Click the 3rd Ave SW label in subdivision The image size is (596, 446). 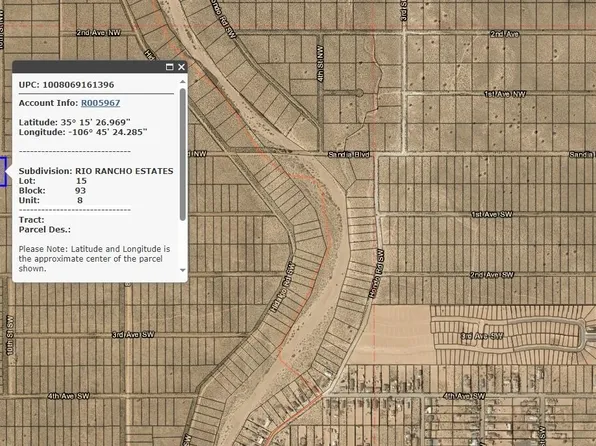click(482, 336)
